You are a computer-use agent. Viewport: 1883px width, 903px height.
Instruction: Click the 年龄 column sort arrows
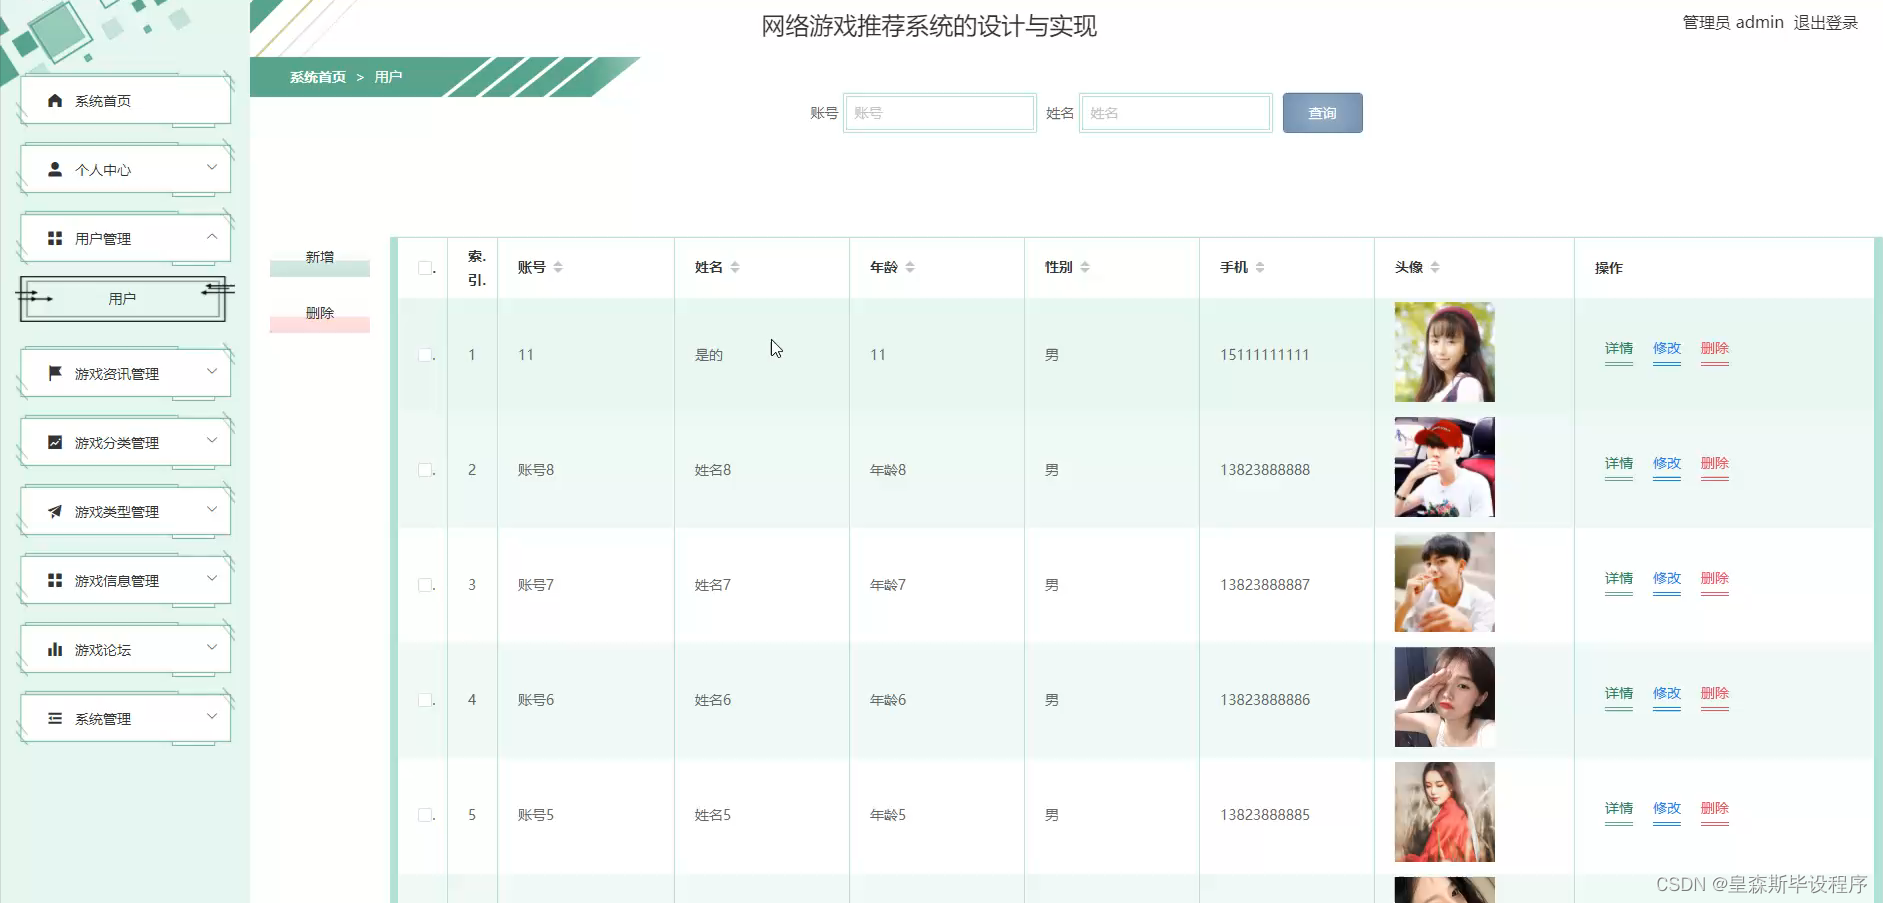coord(911,266)
